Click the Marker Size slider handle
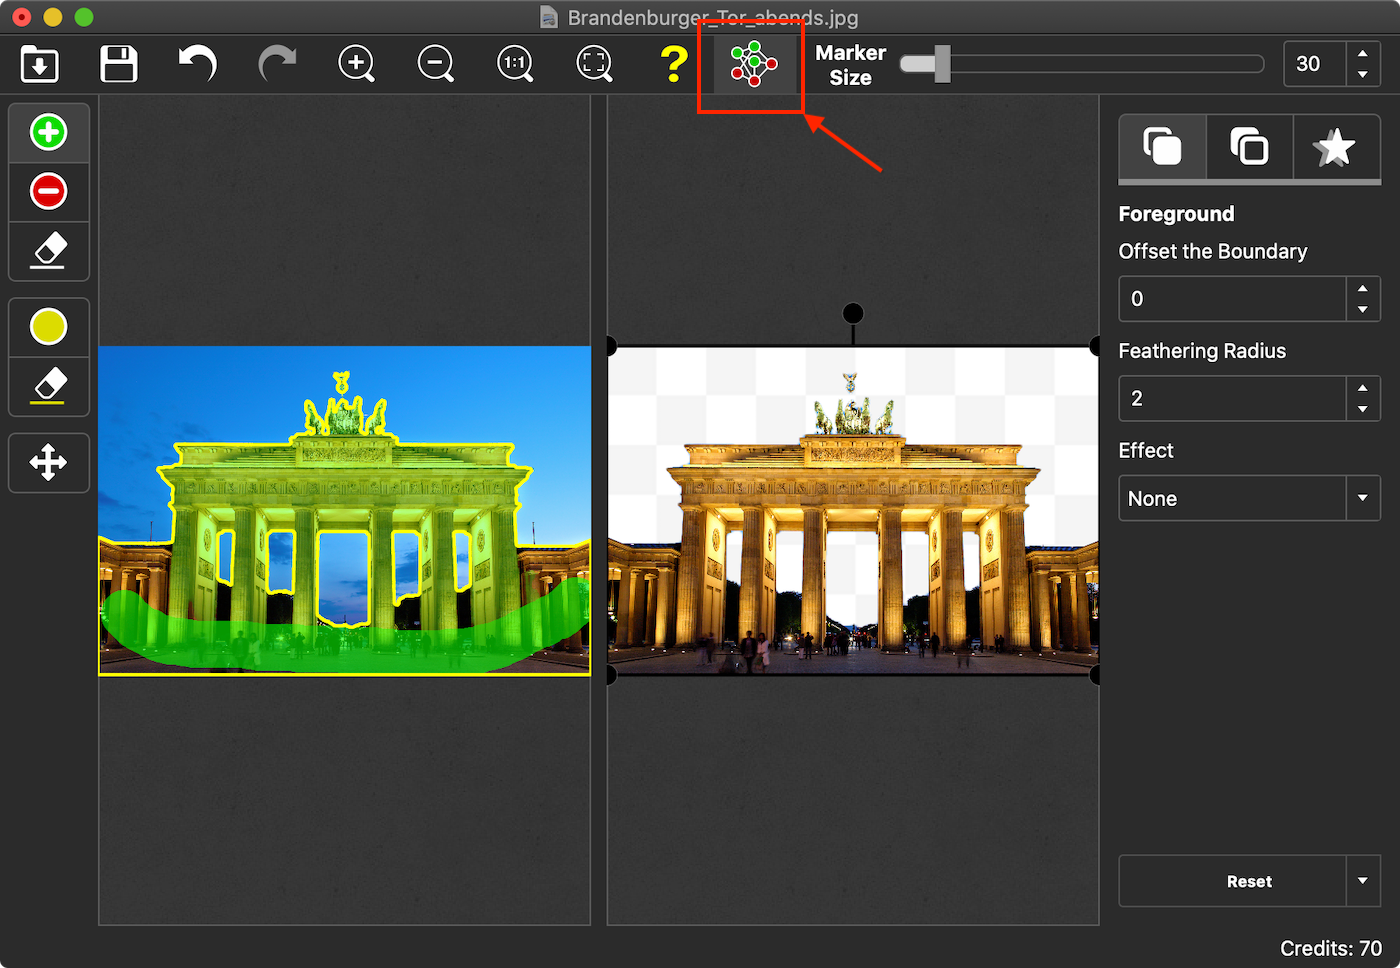The width and height of the screenshot is (1400, 968). pos(941,64)
